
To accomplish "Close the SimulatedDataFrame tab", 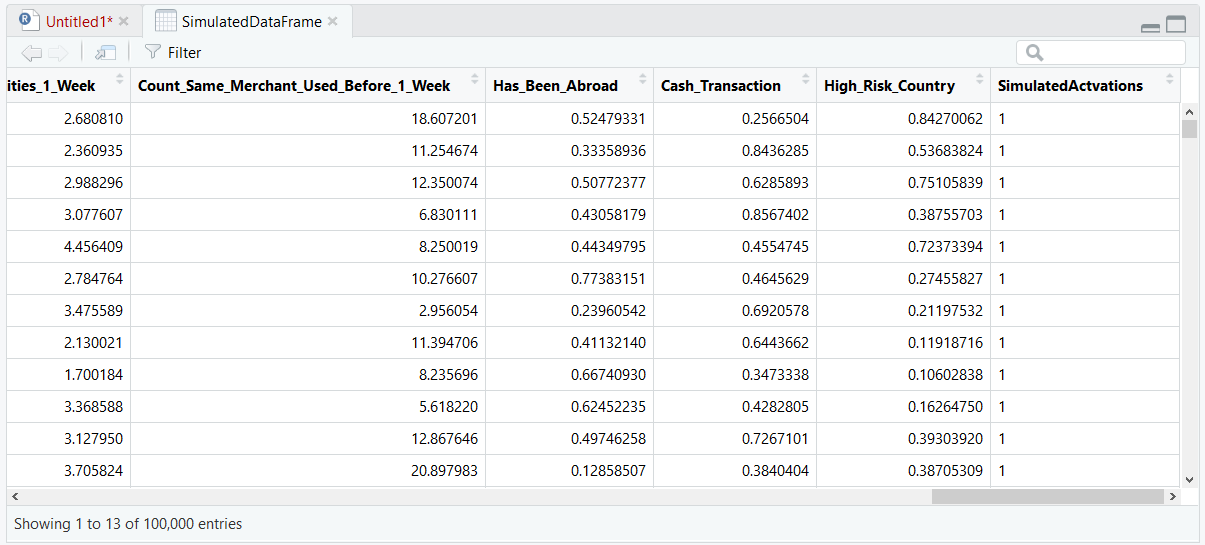I will coord(333,21).
